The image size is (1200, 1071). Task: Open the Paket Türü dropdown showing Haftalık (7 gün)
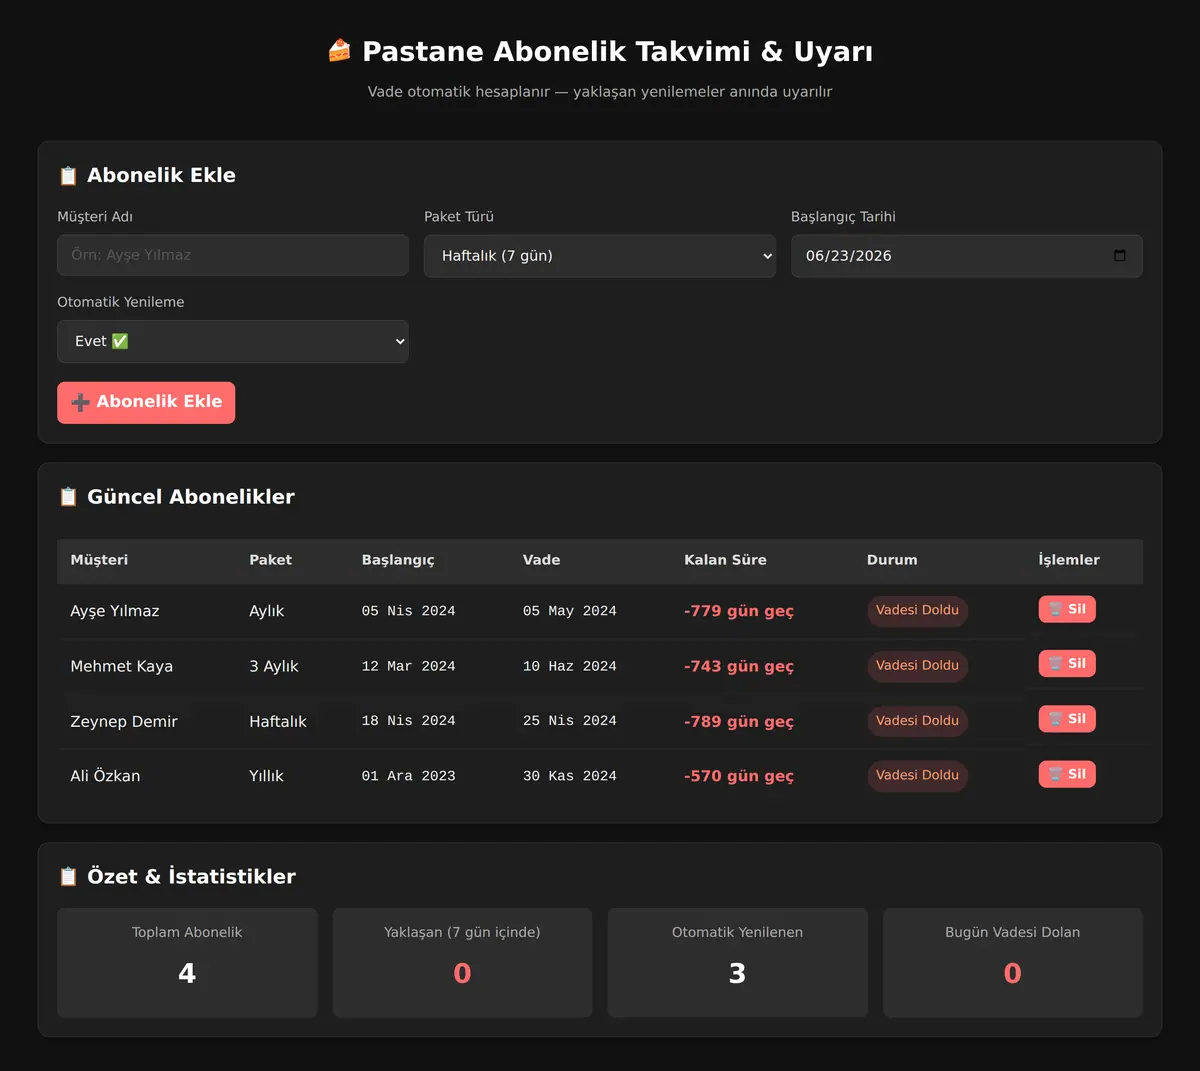click(600, 256)
